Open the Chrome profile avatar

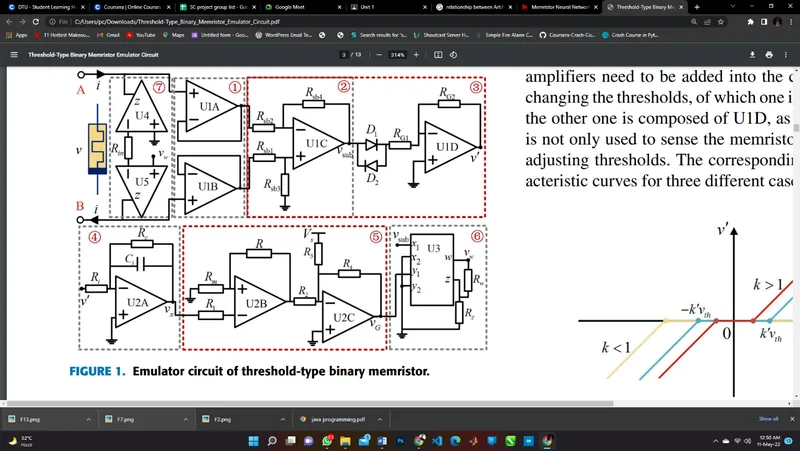[777, 22]
